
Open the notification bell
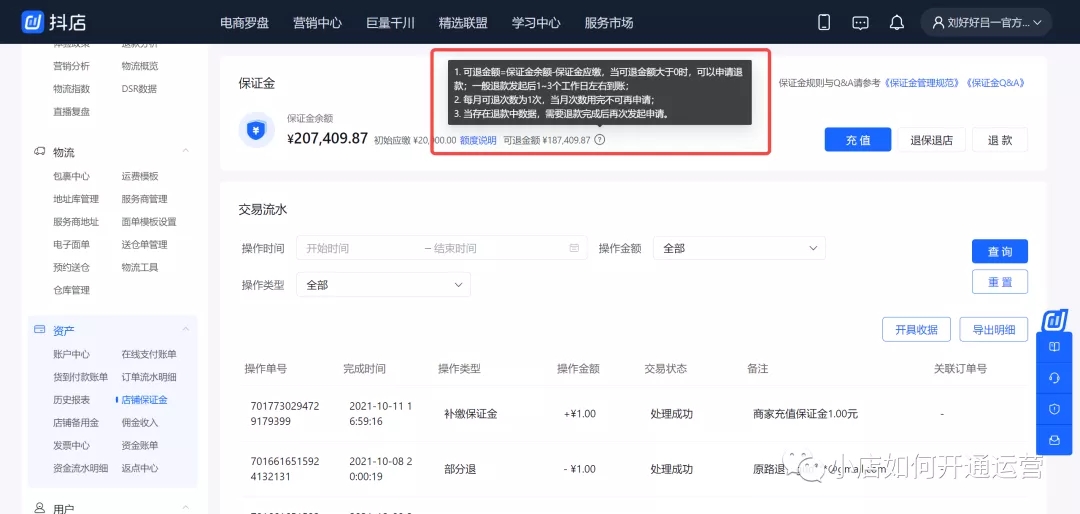coord(897,23)
